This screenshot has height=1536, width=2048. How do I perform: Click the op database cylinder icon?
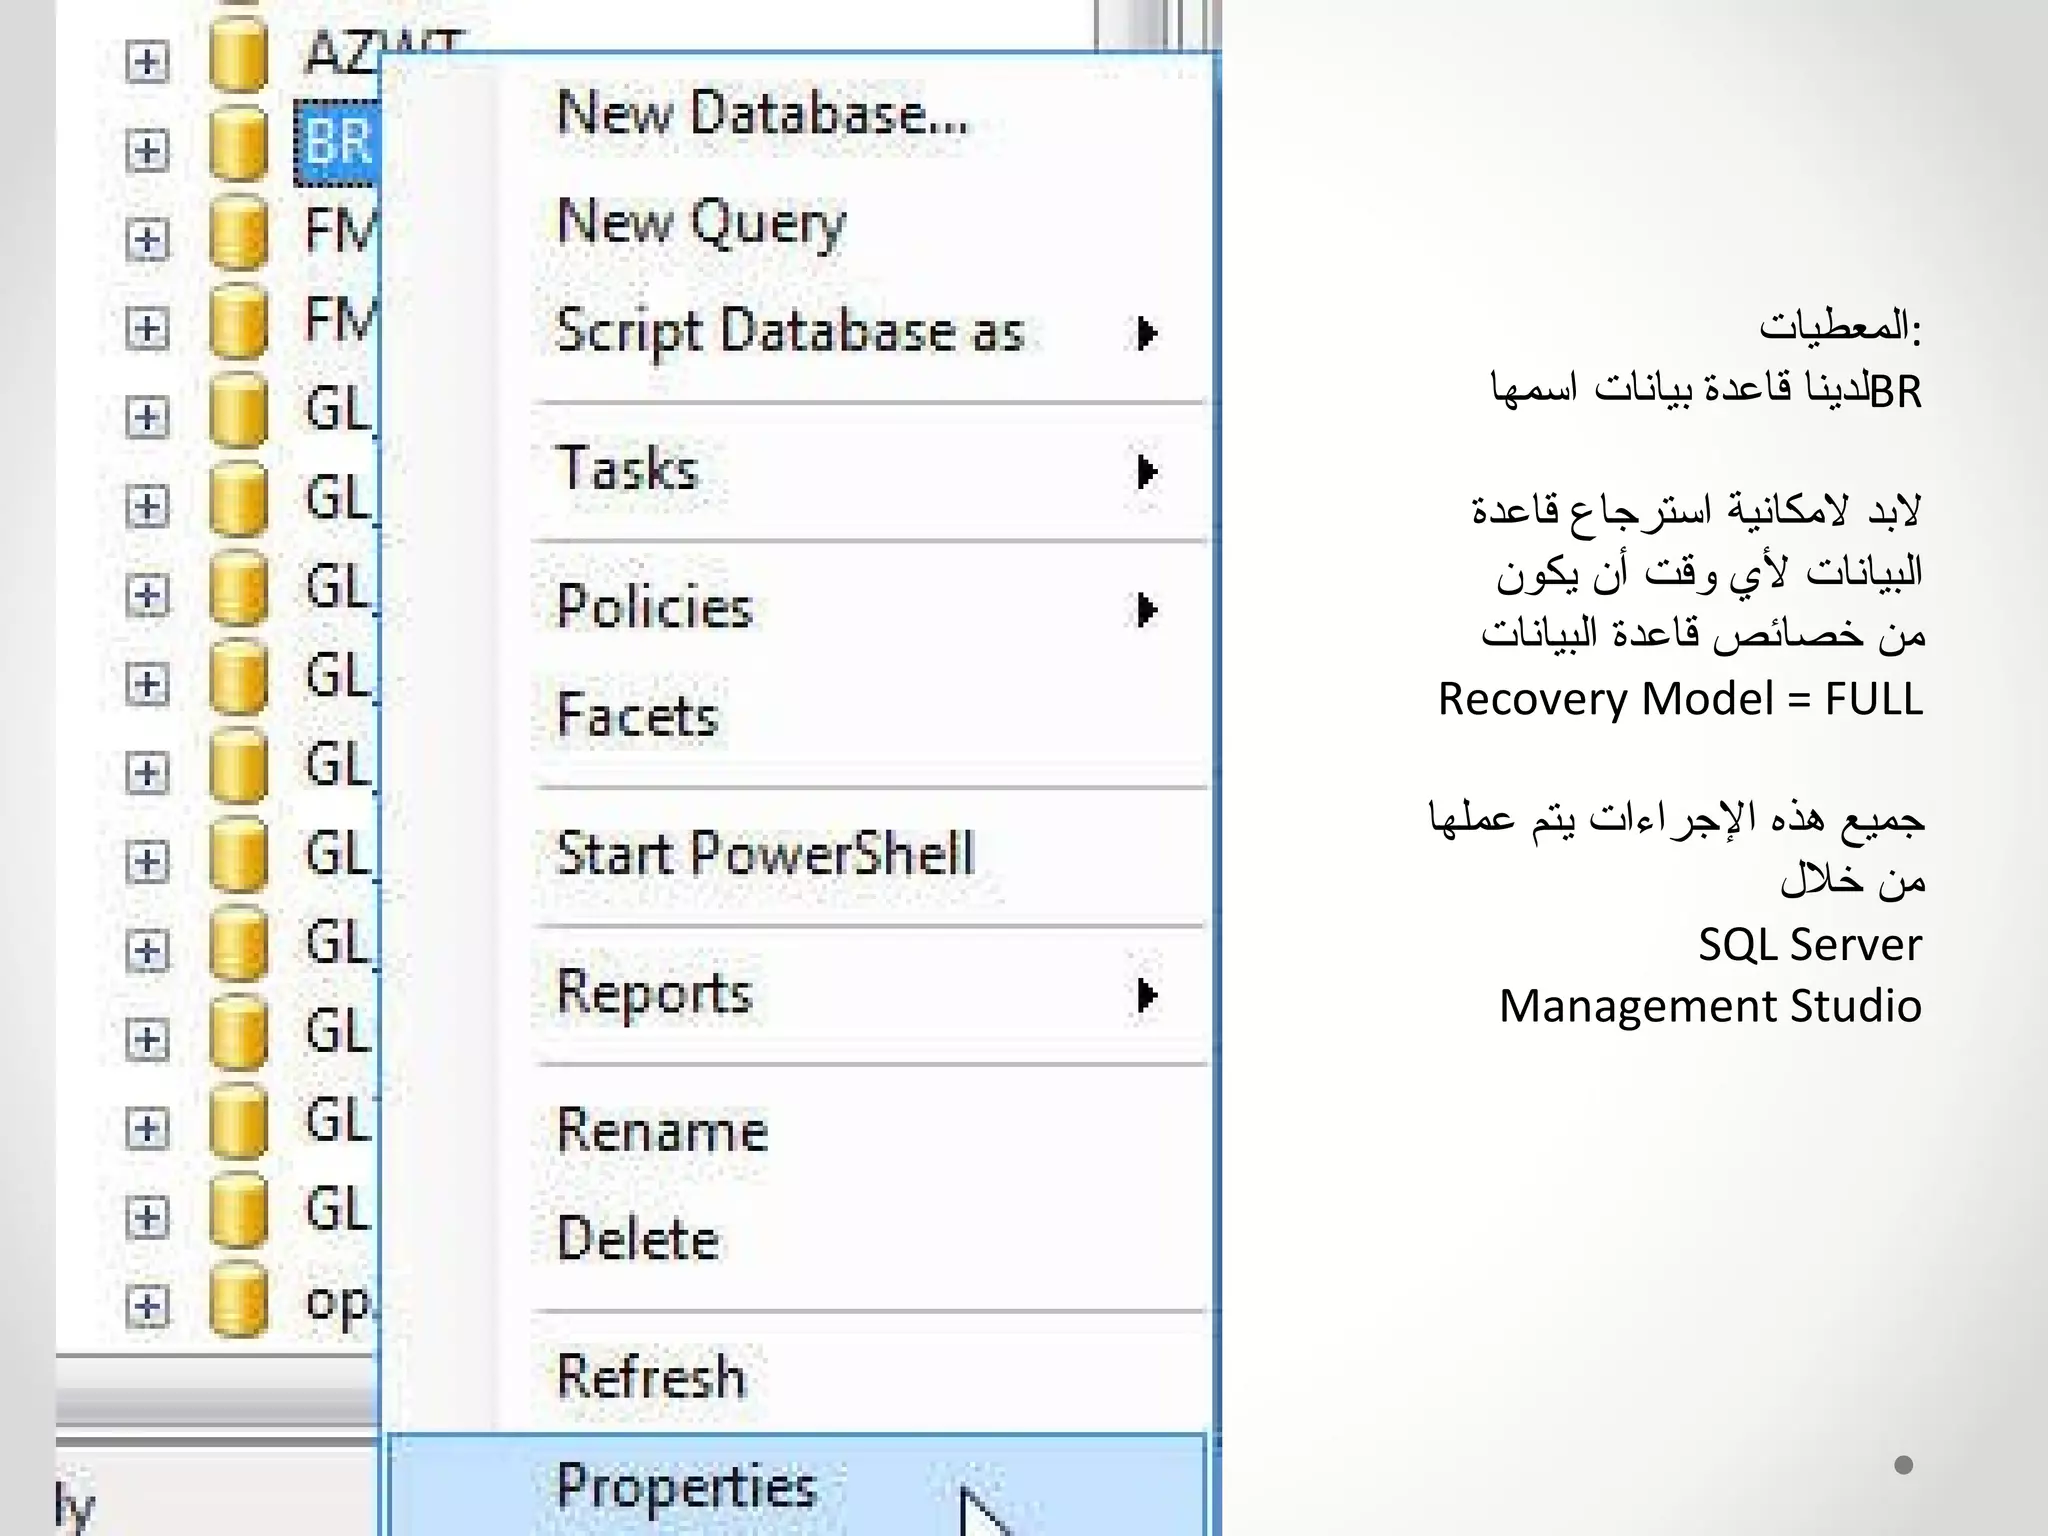pyautogui.click(x=238, y=1299)
